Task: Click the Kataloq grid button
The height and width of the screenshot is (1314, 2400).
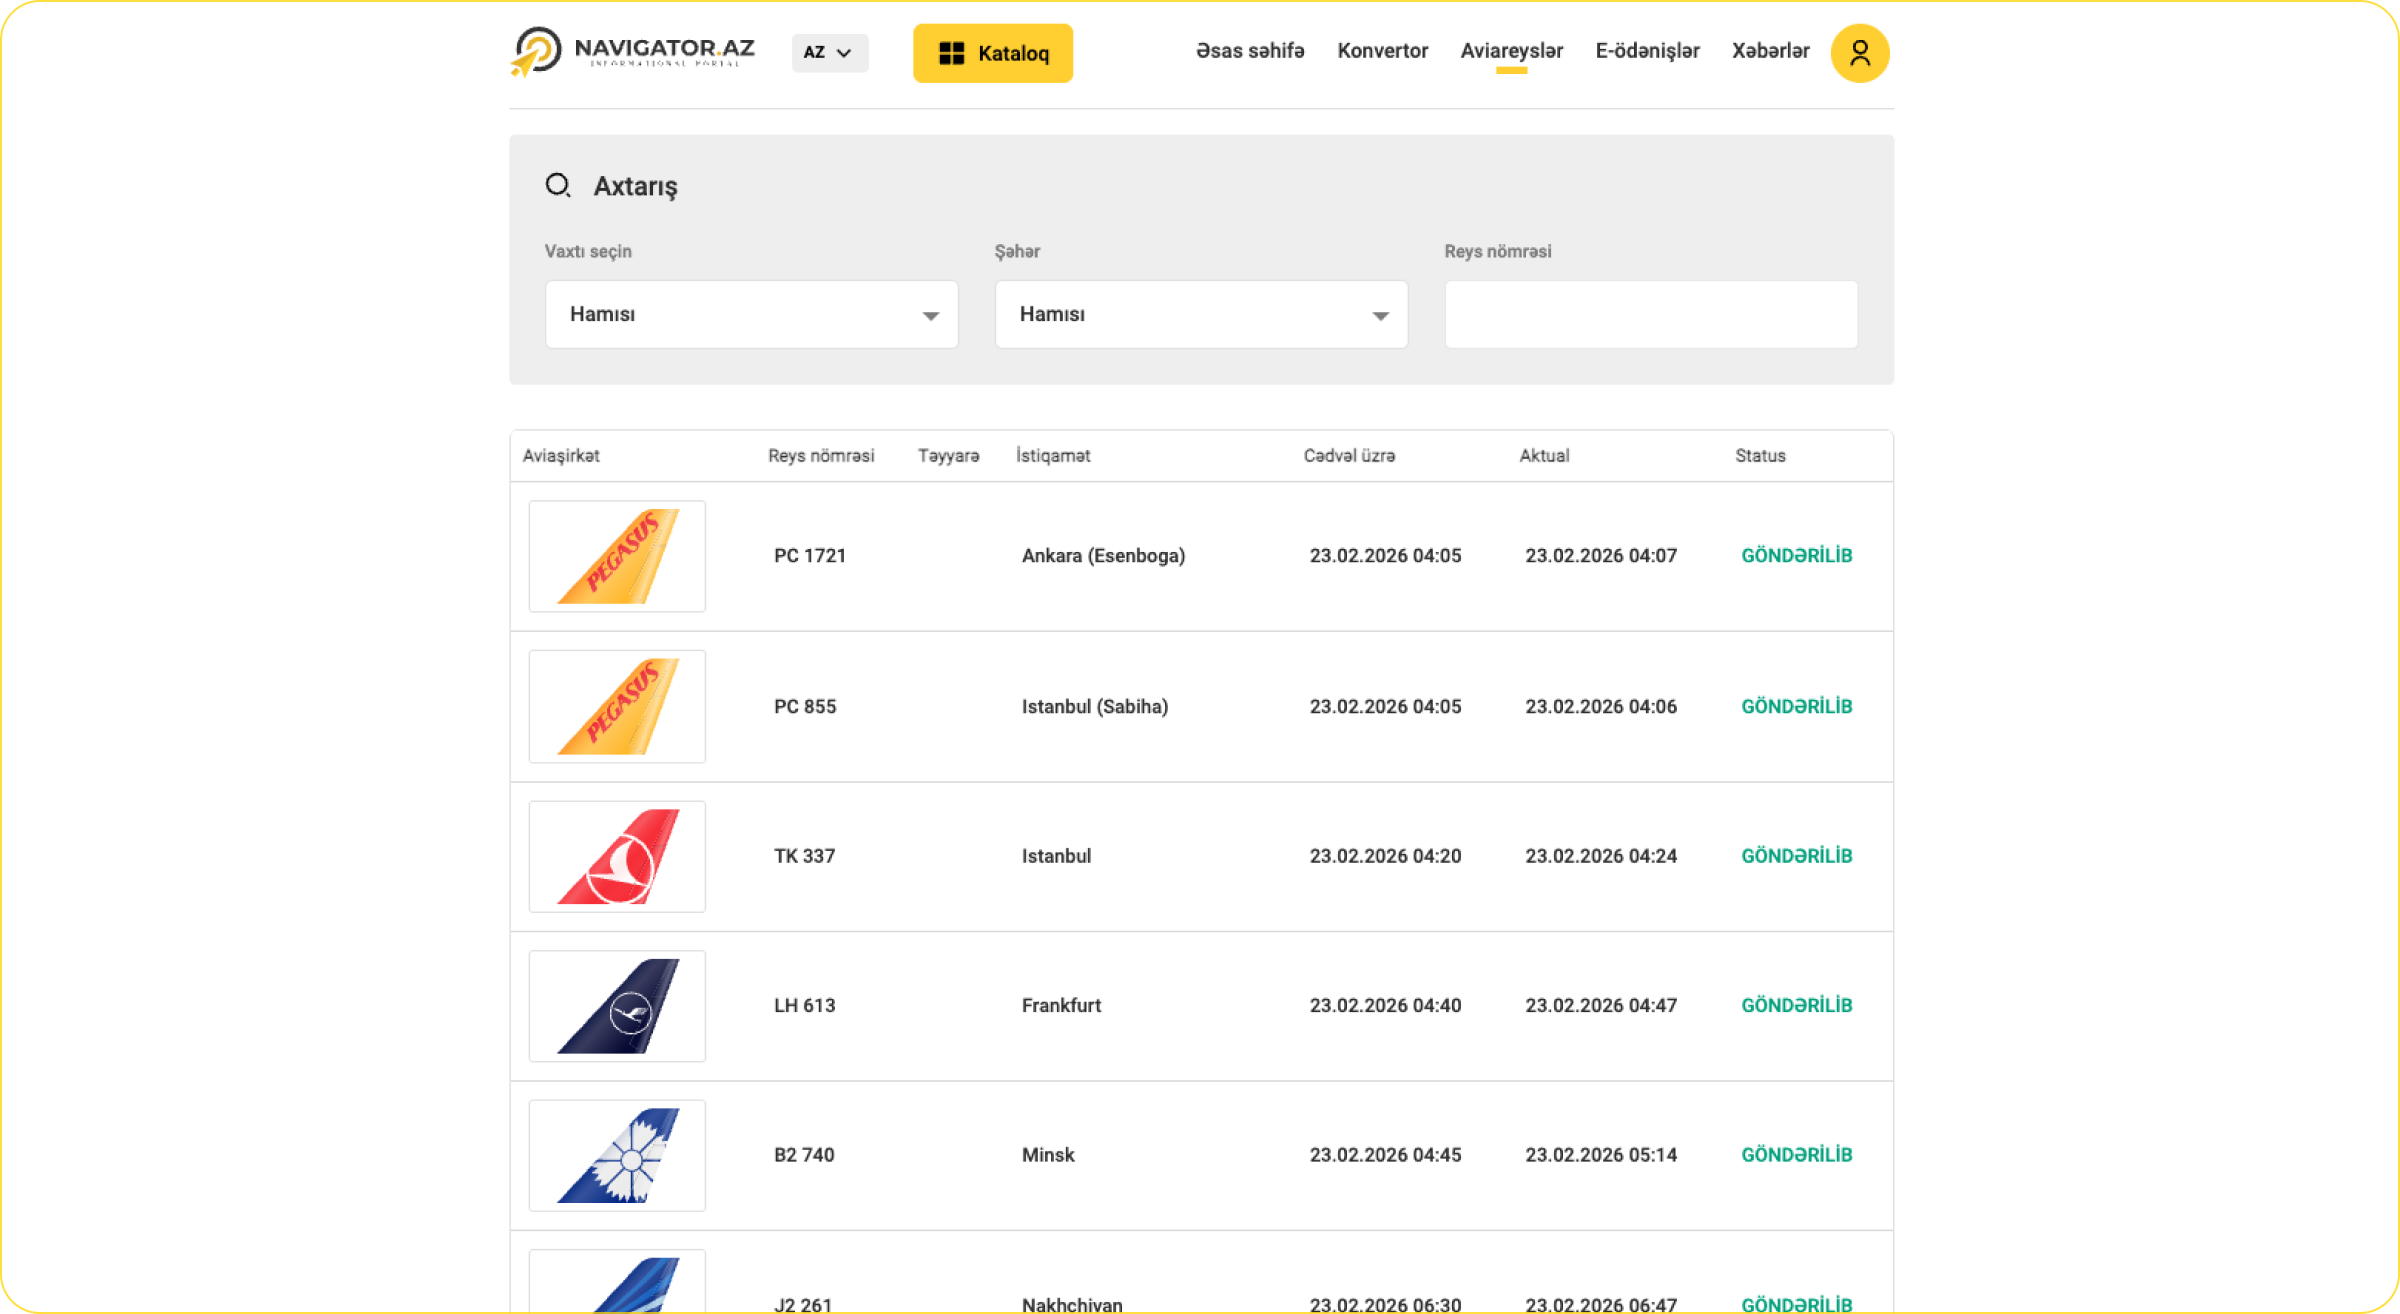Action: point(992,53)
